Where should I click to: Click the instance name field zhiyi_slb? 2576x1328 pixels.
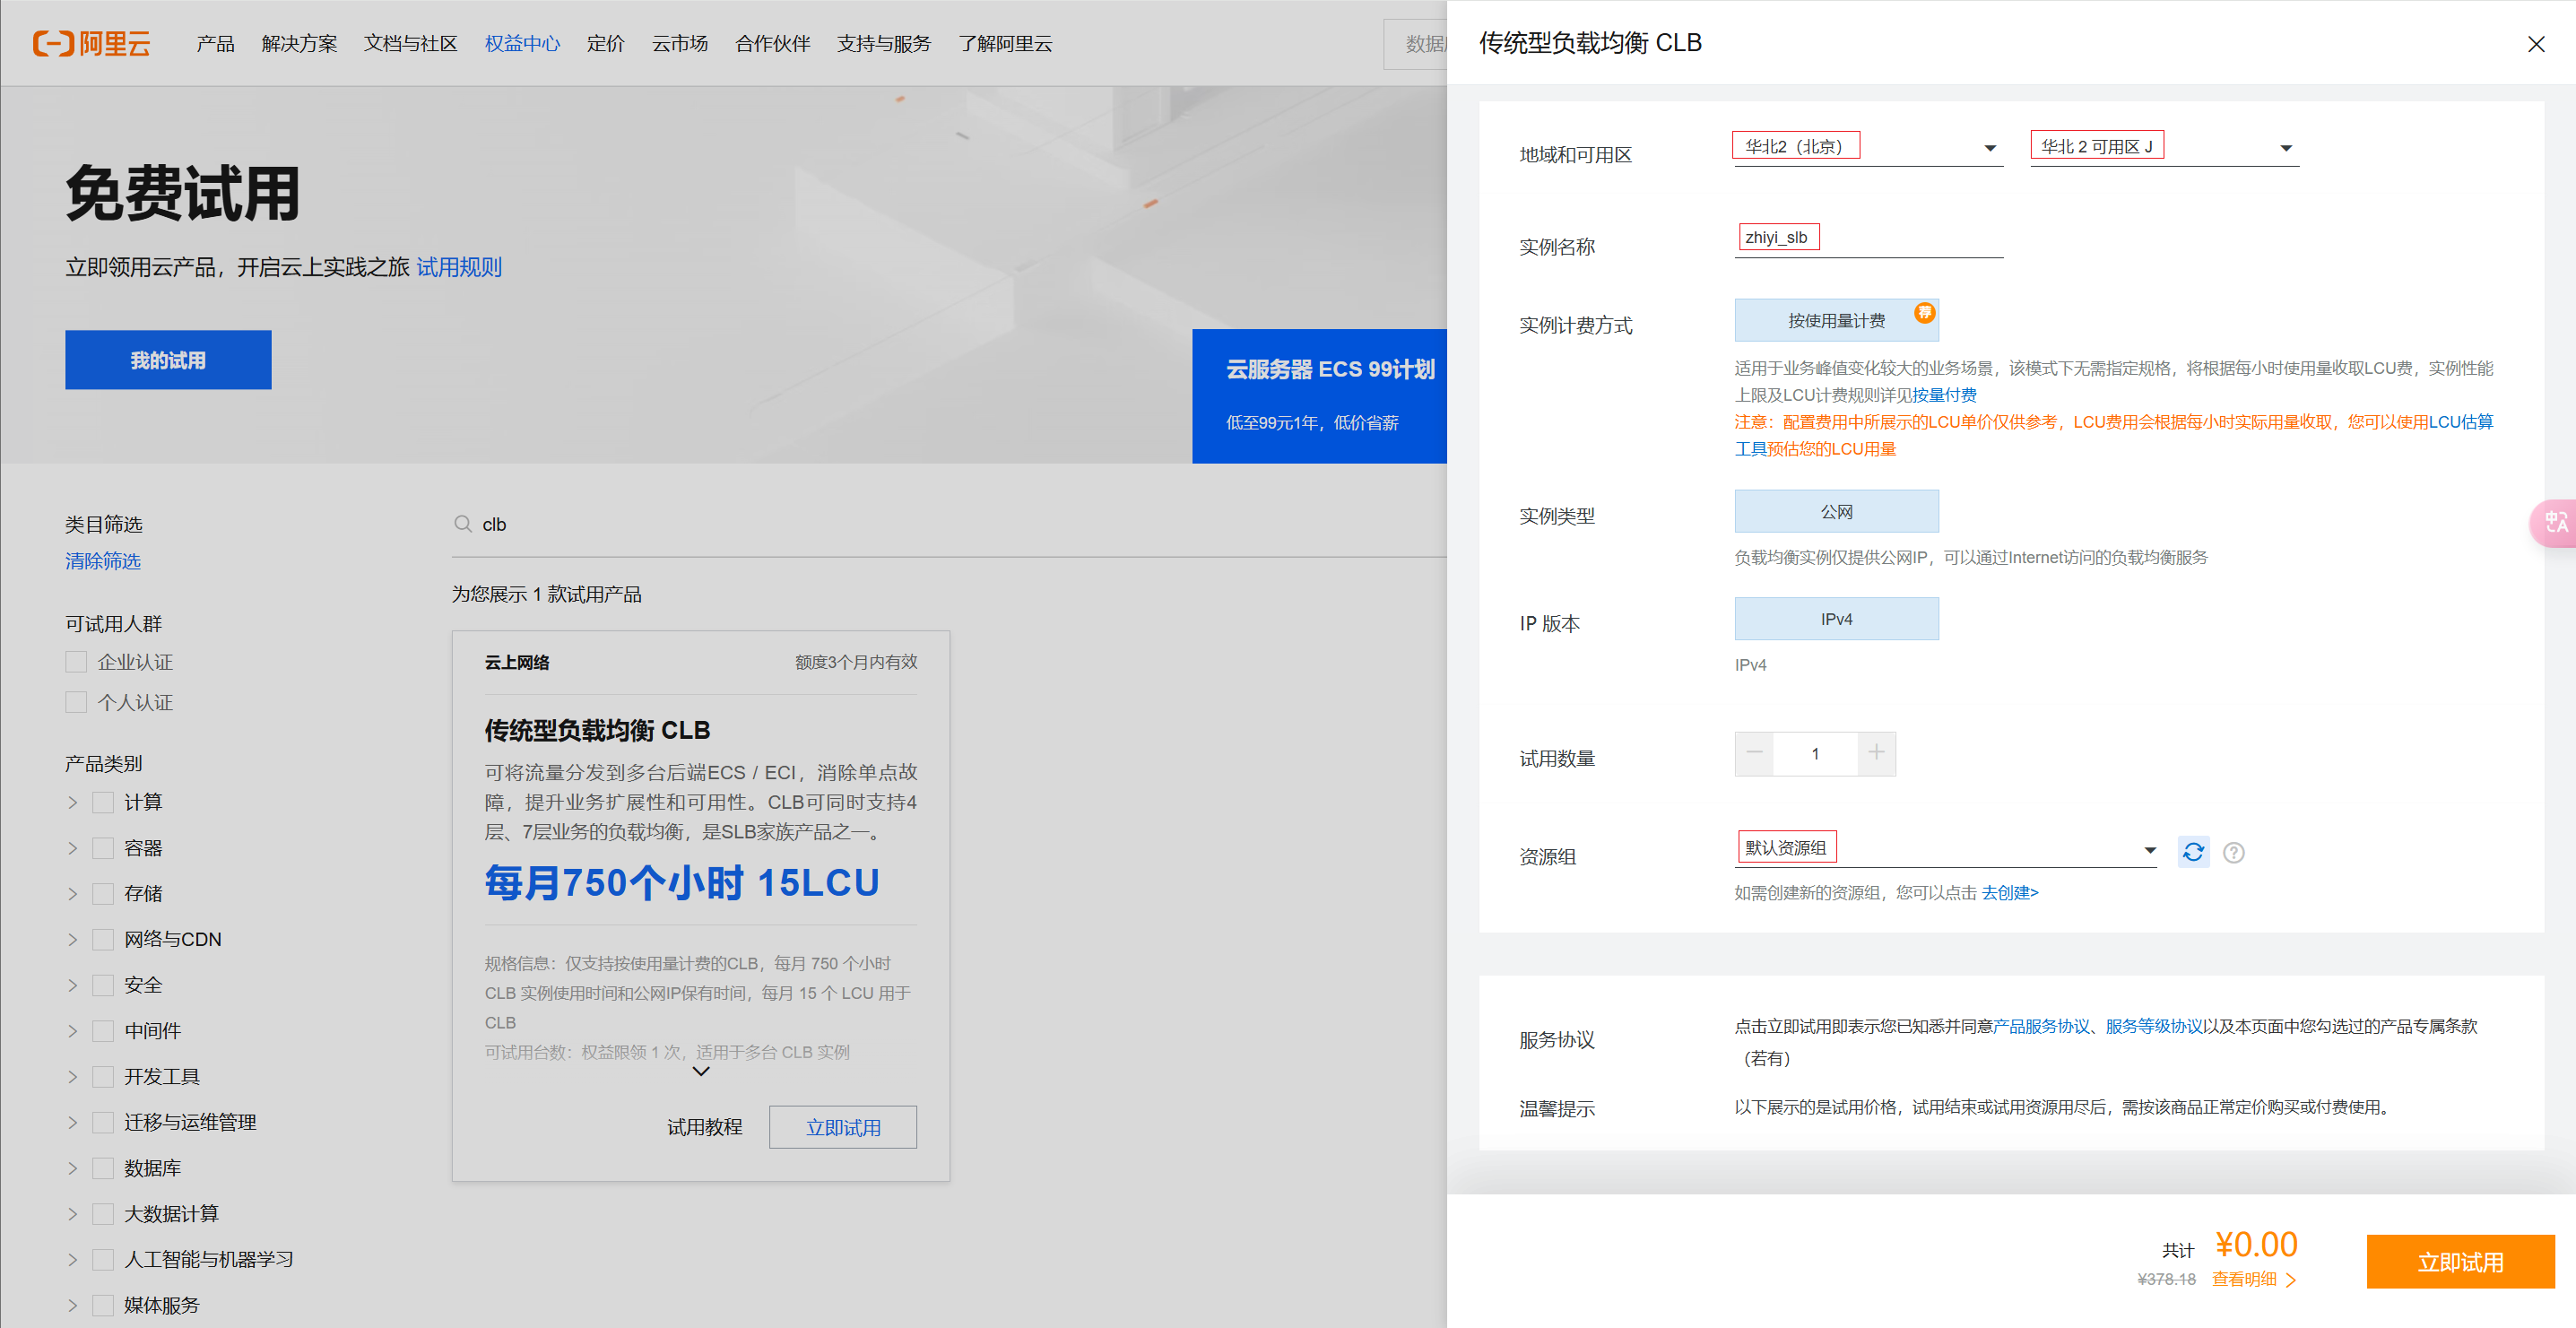point(1868,238)
